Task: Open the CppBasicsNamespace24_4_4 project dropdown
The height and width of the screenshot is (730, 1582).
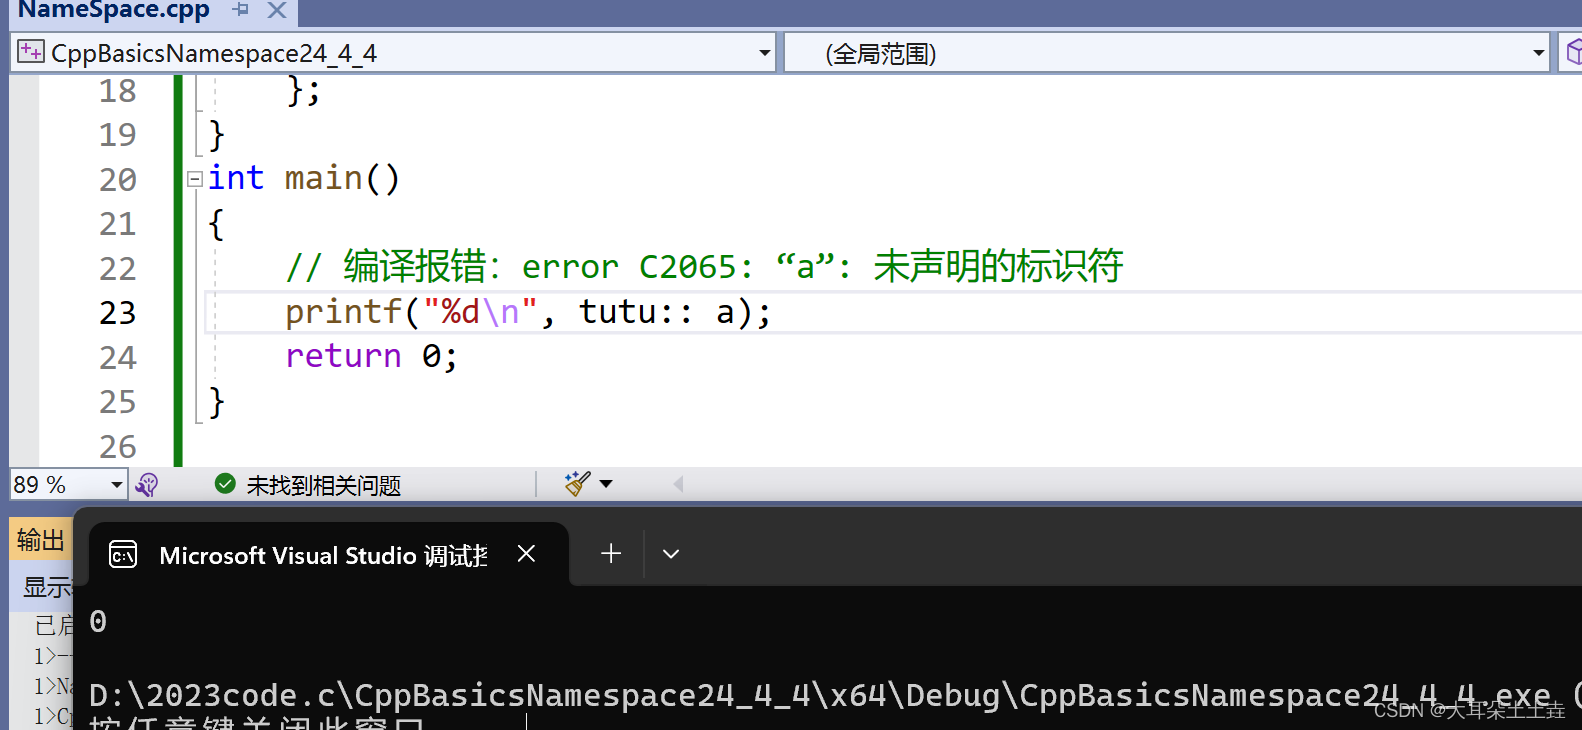Action: [x=765, y=53]
